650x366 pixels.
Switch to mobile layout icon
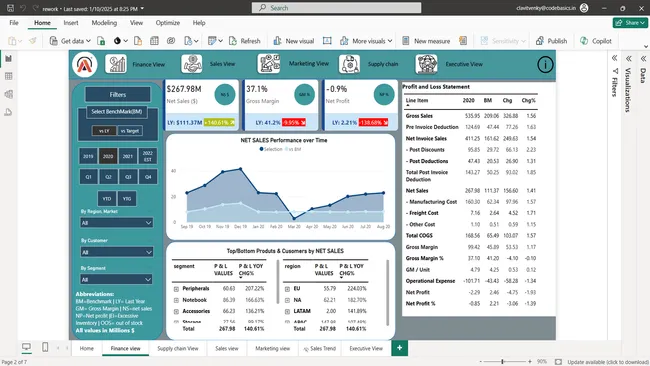pyautogui.click(x=45, y=347)
